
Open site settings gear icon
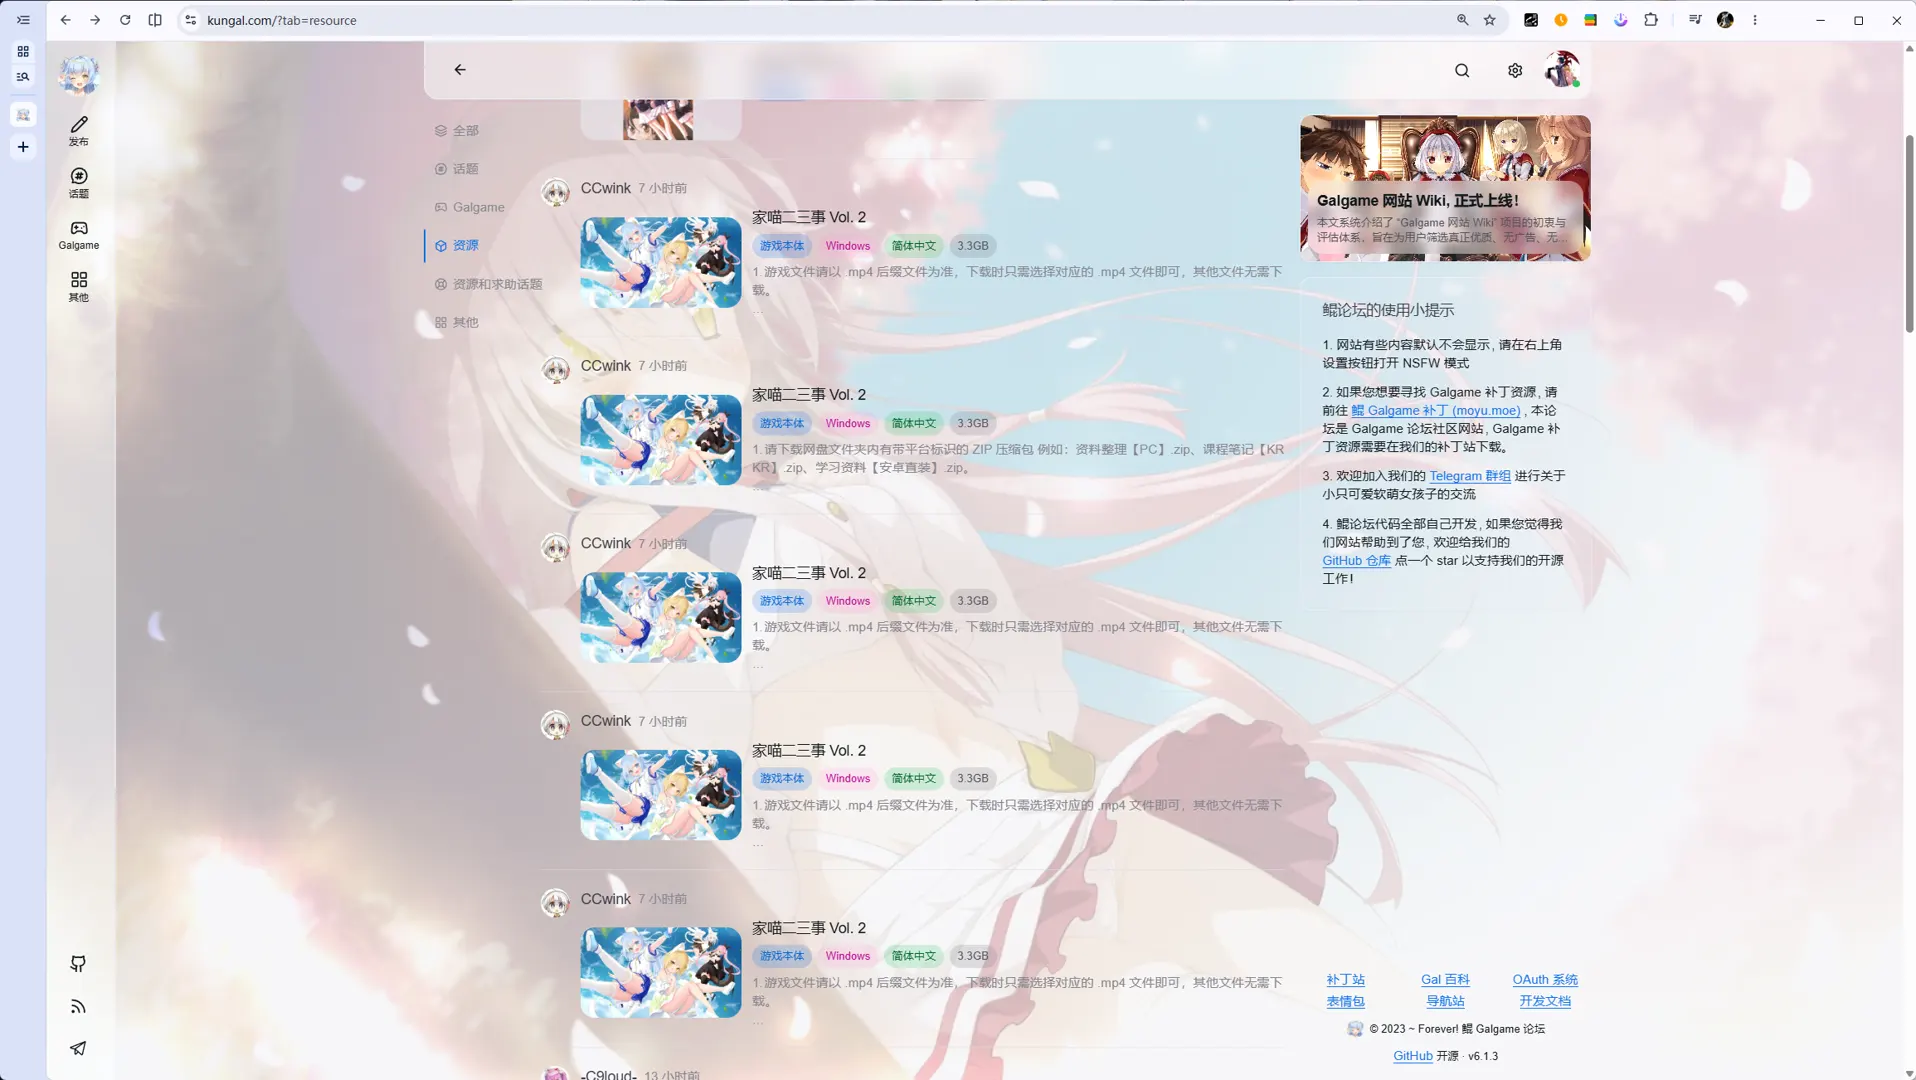1515,71
